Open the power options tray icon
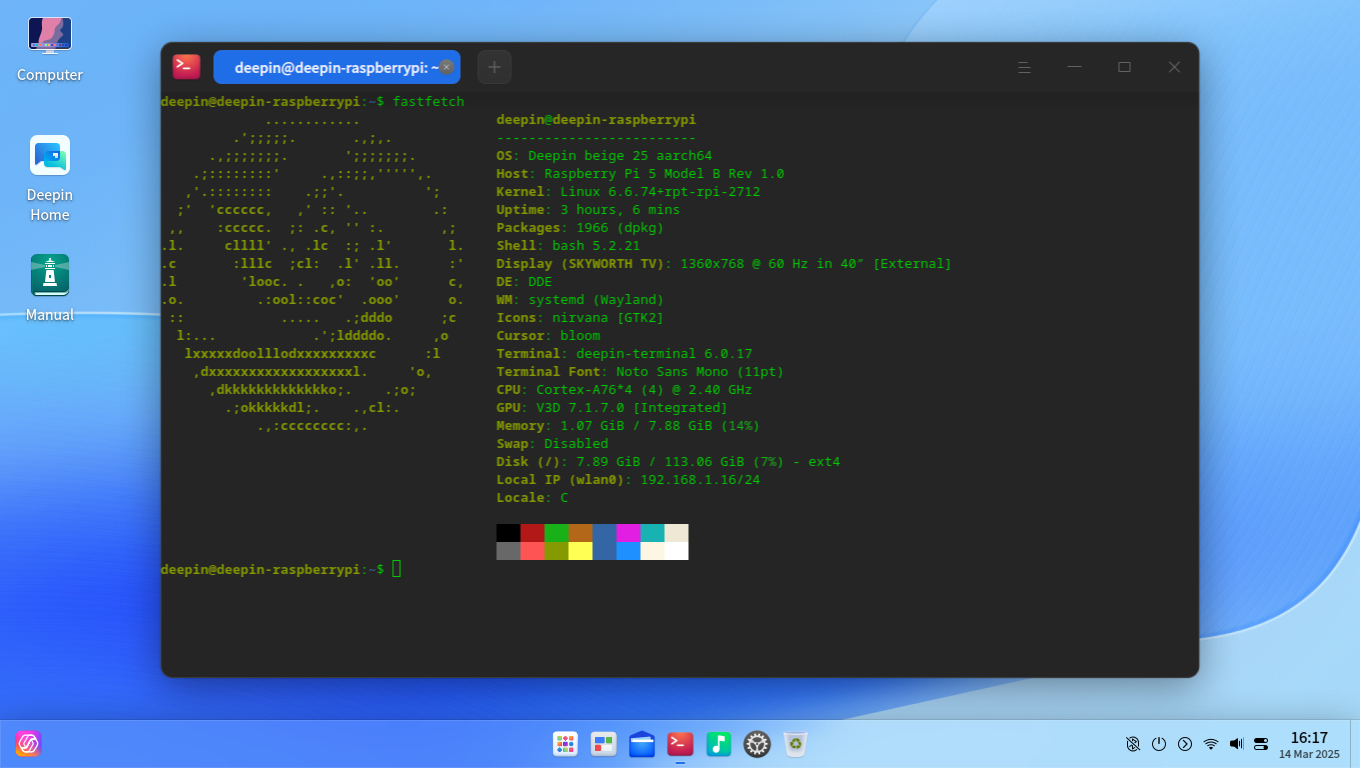 click(x=1159, y=744)
